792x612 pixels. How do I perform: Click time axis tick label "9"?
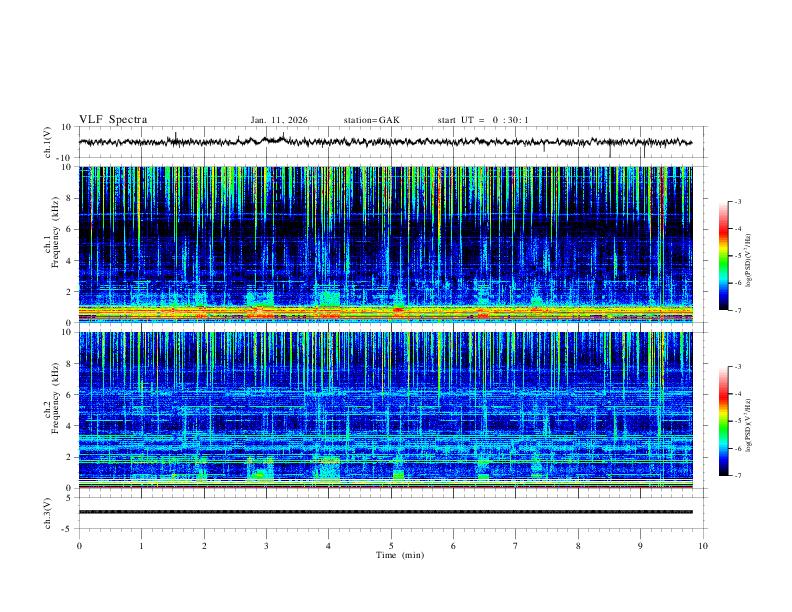pos(640,546)
